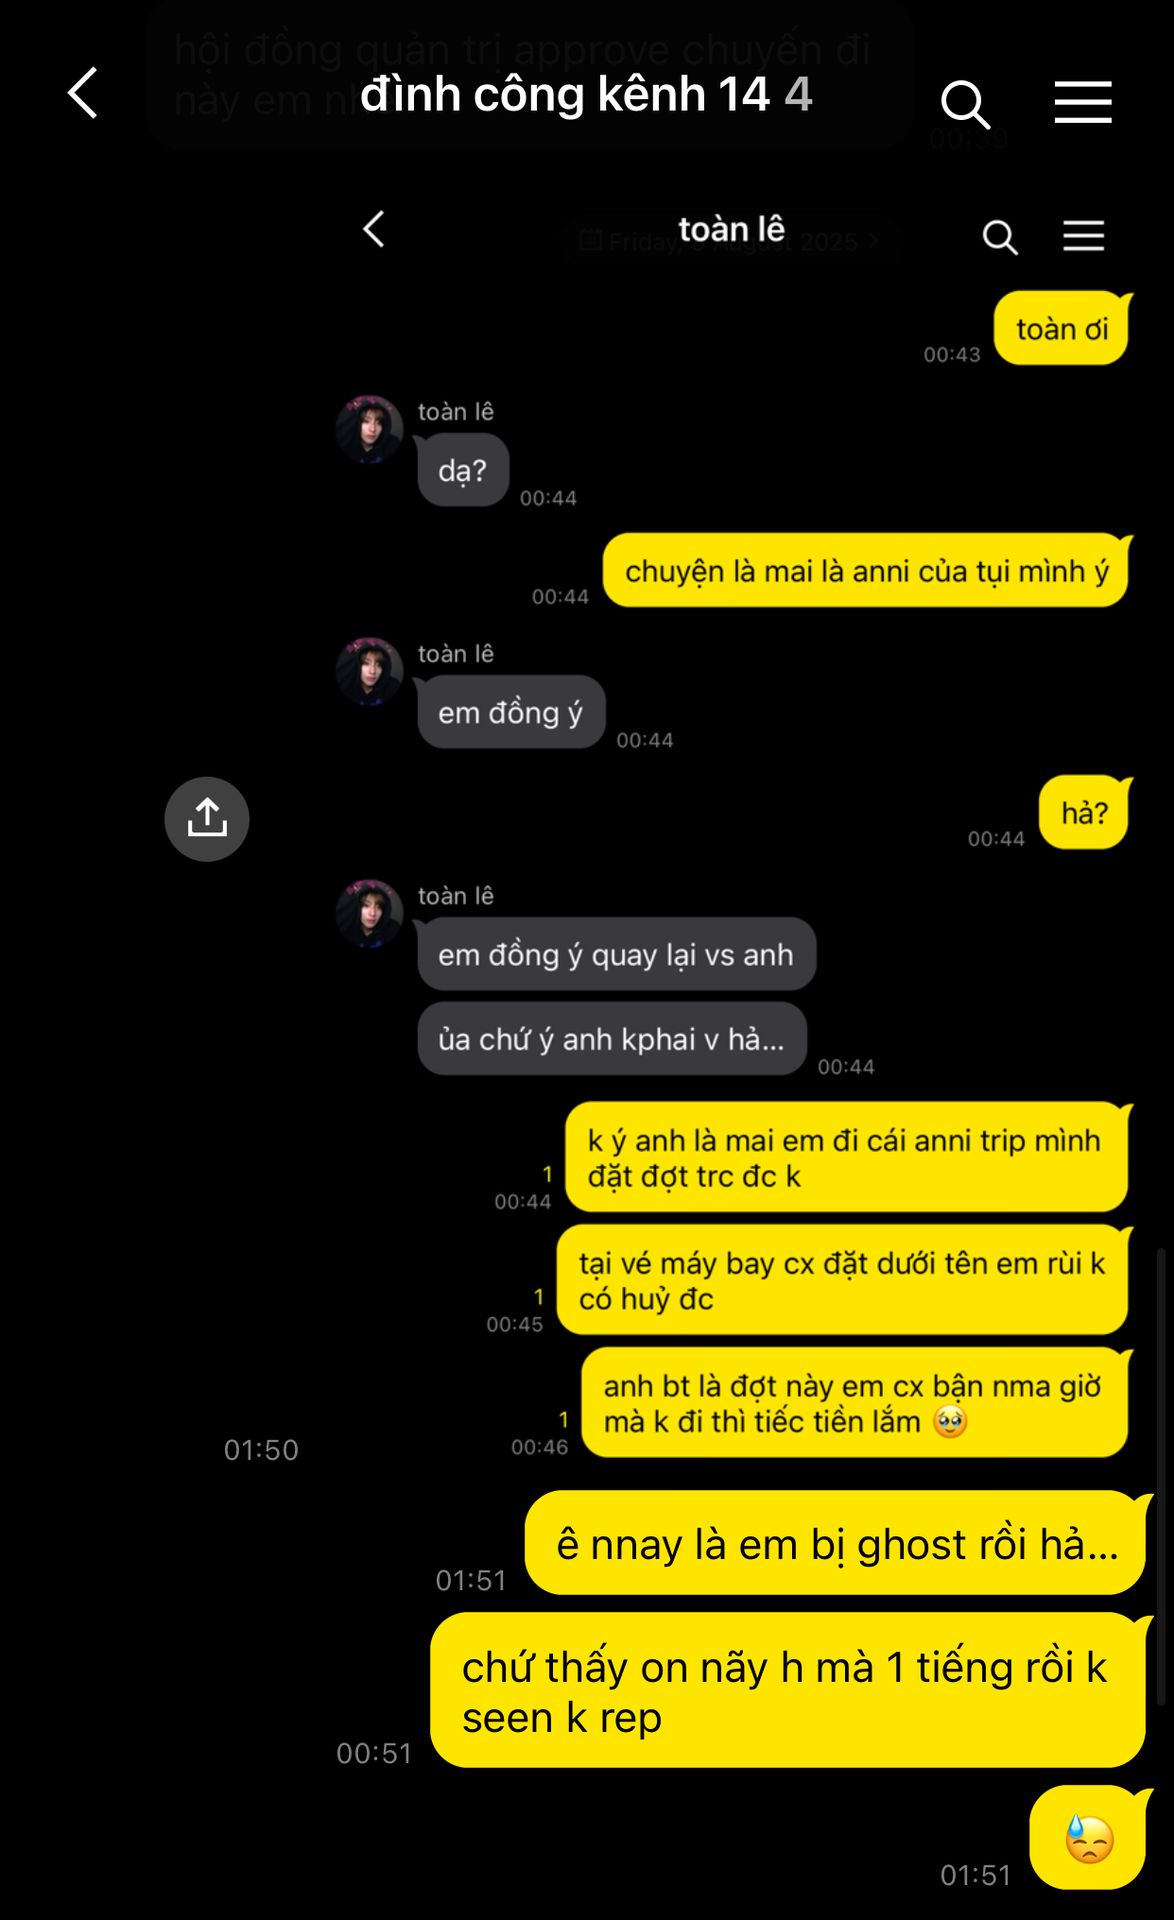The width and height of the screenshot is (1174, 1920).
Task: Tap the back arrow beside đình công kênh 14
Action: [x=83, y=93]
